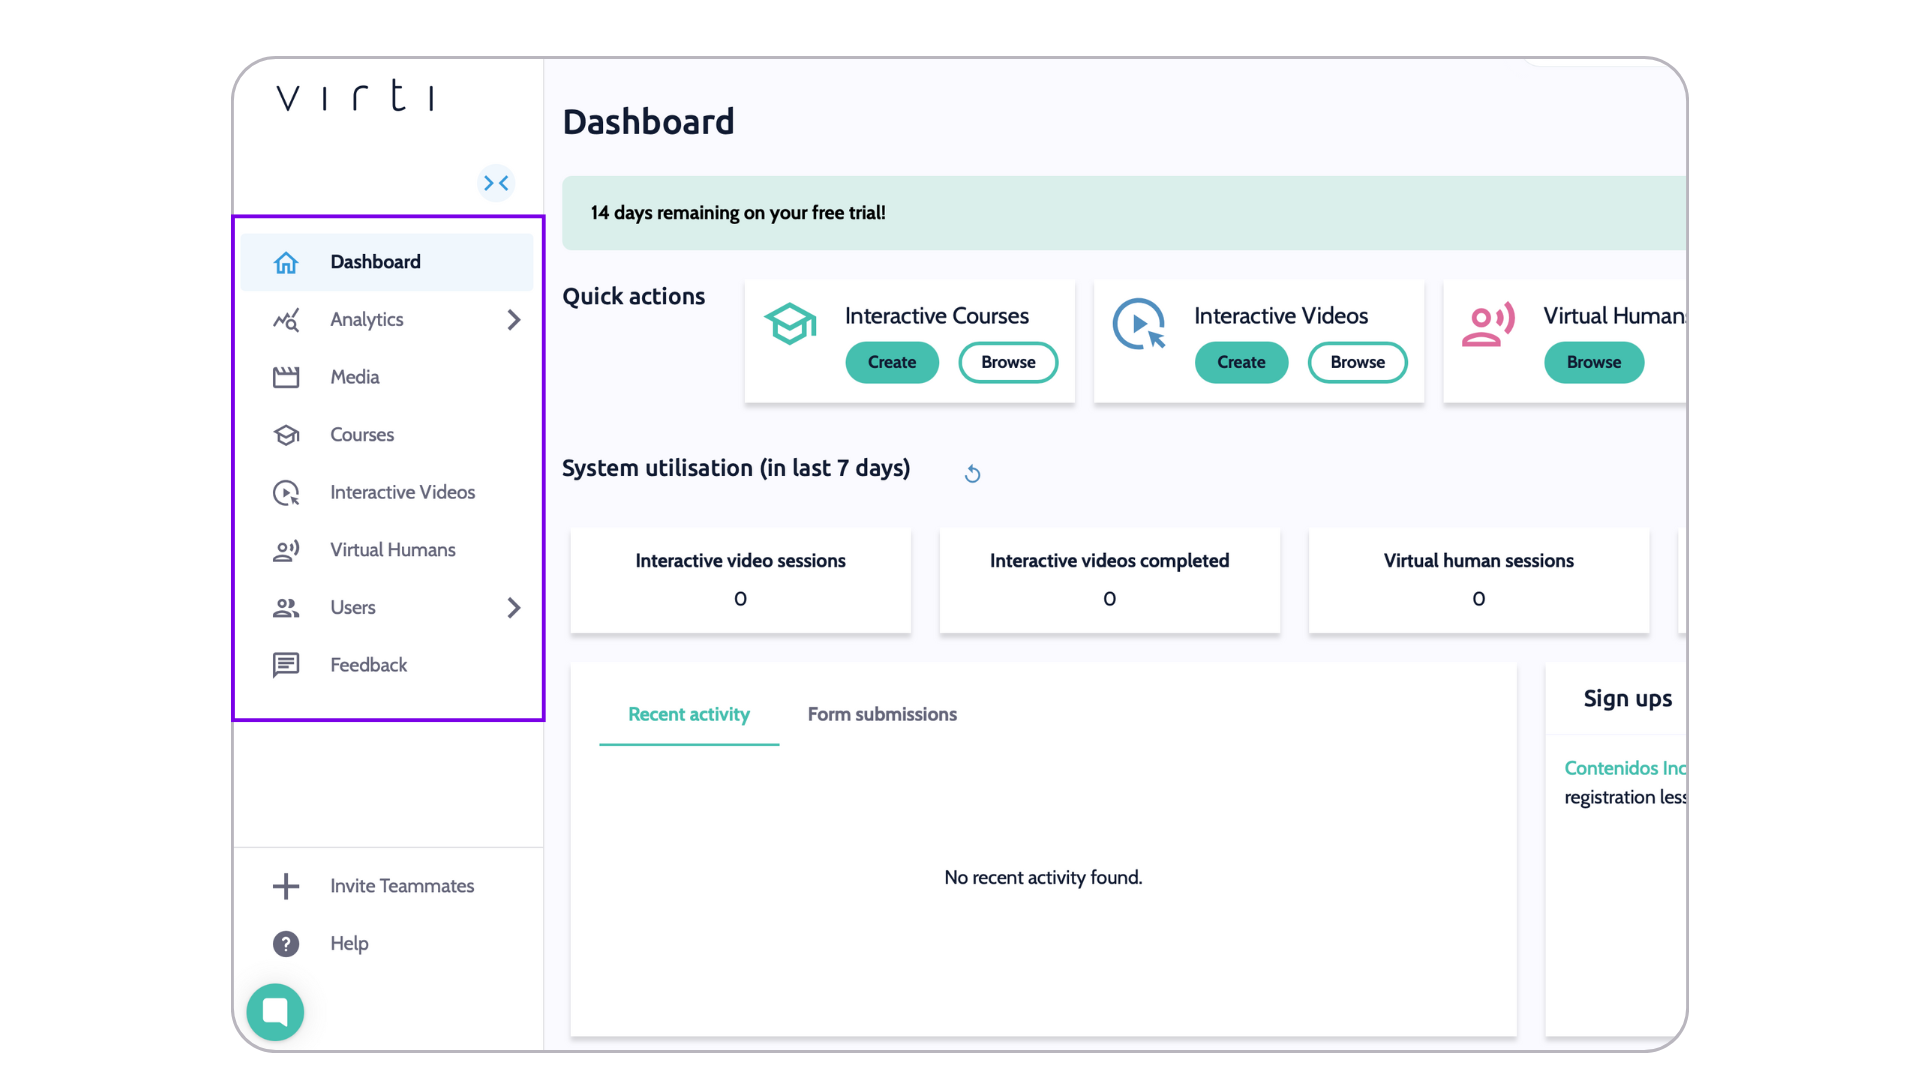Click the plus icon for Invite Teammates
The width and height of the screenshot is (1920, 1080).
tap(286, 886)
